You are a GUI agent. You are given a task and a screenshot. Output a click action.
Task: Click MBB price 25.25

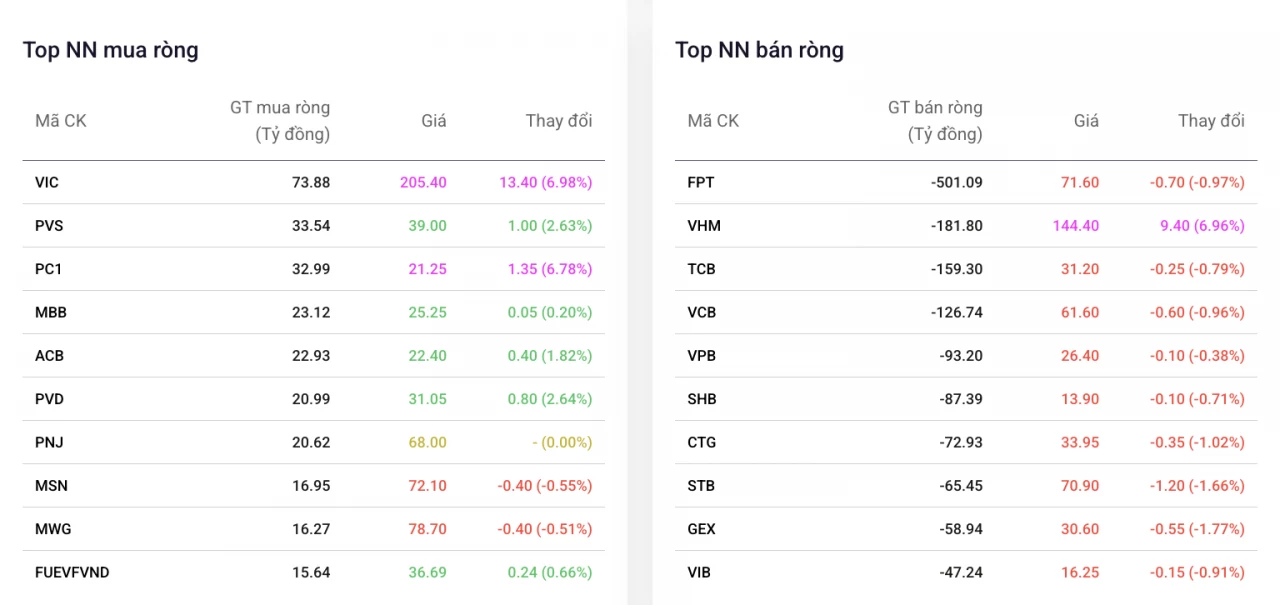427,312
